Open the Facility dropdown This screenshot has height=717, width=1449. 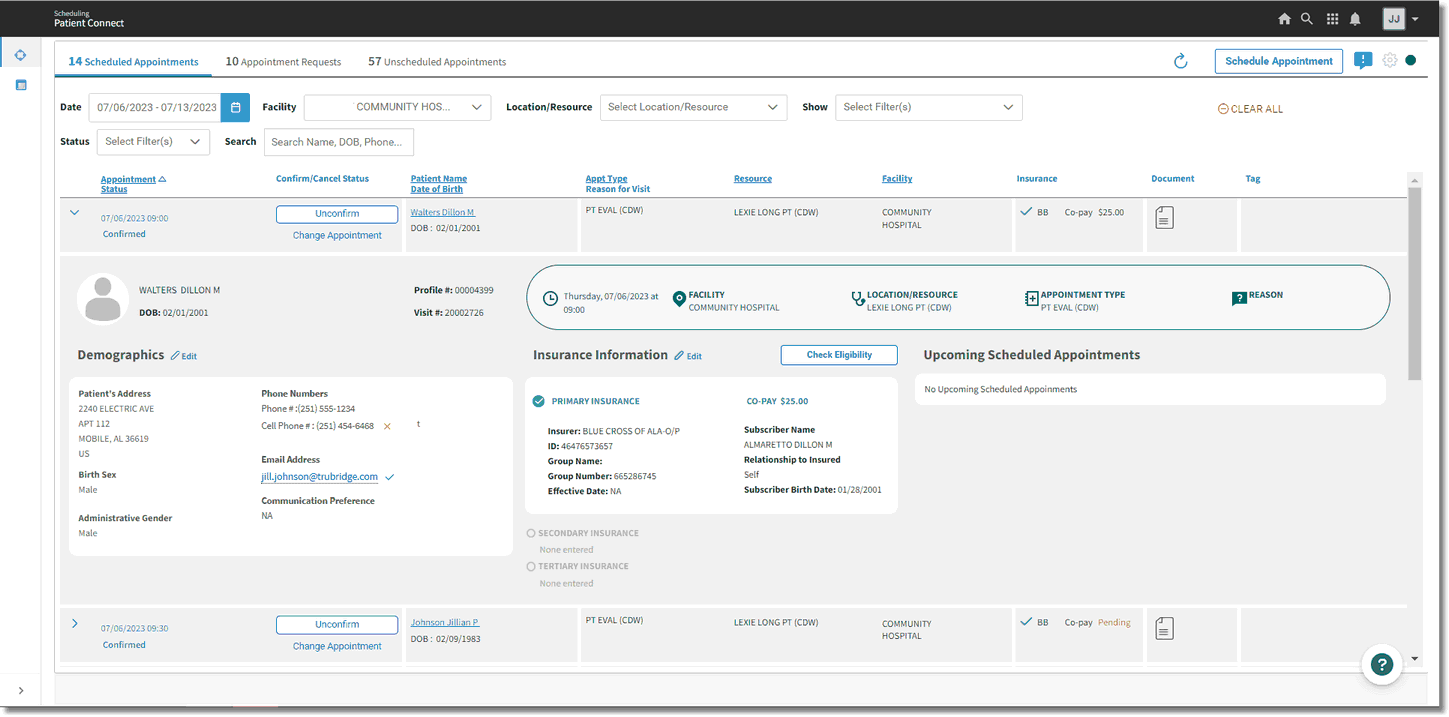tap(397, 107)
